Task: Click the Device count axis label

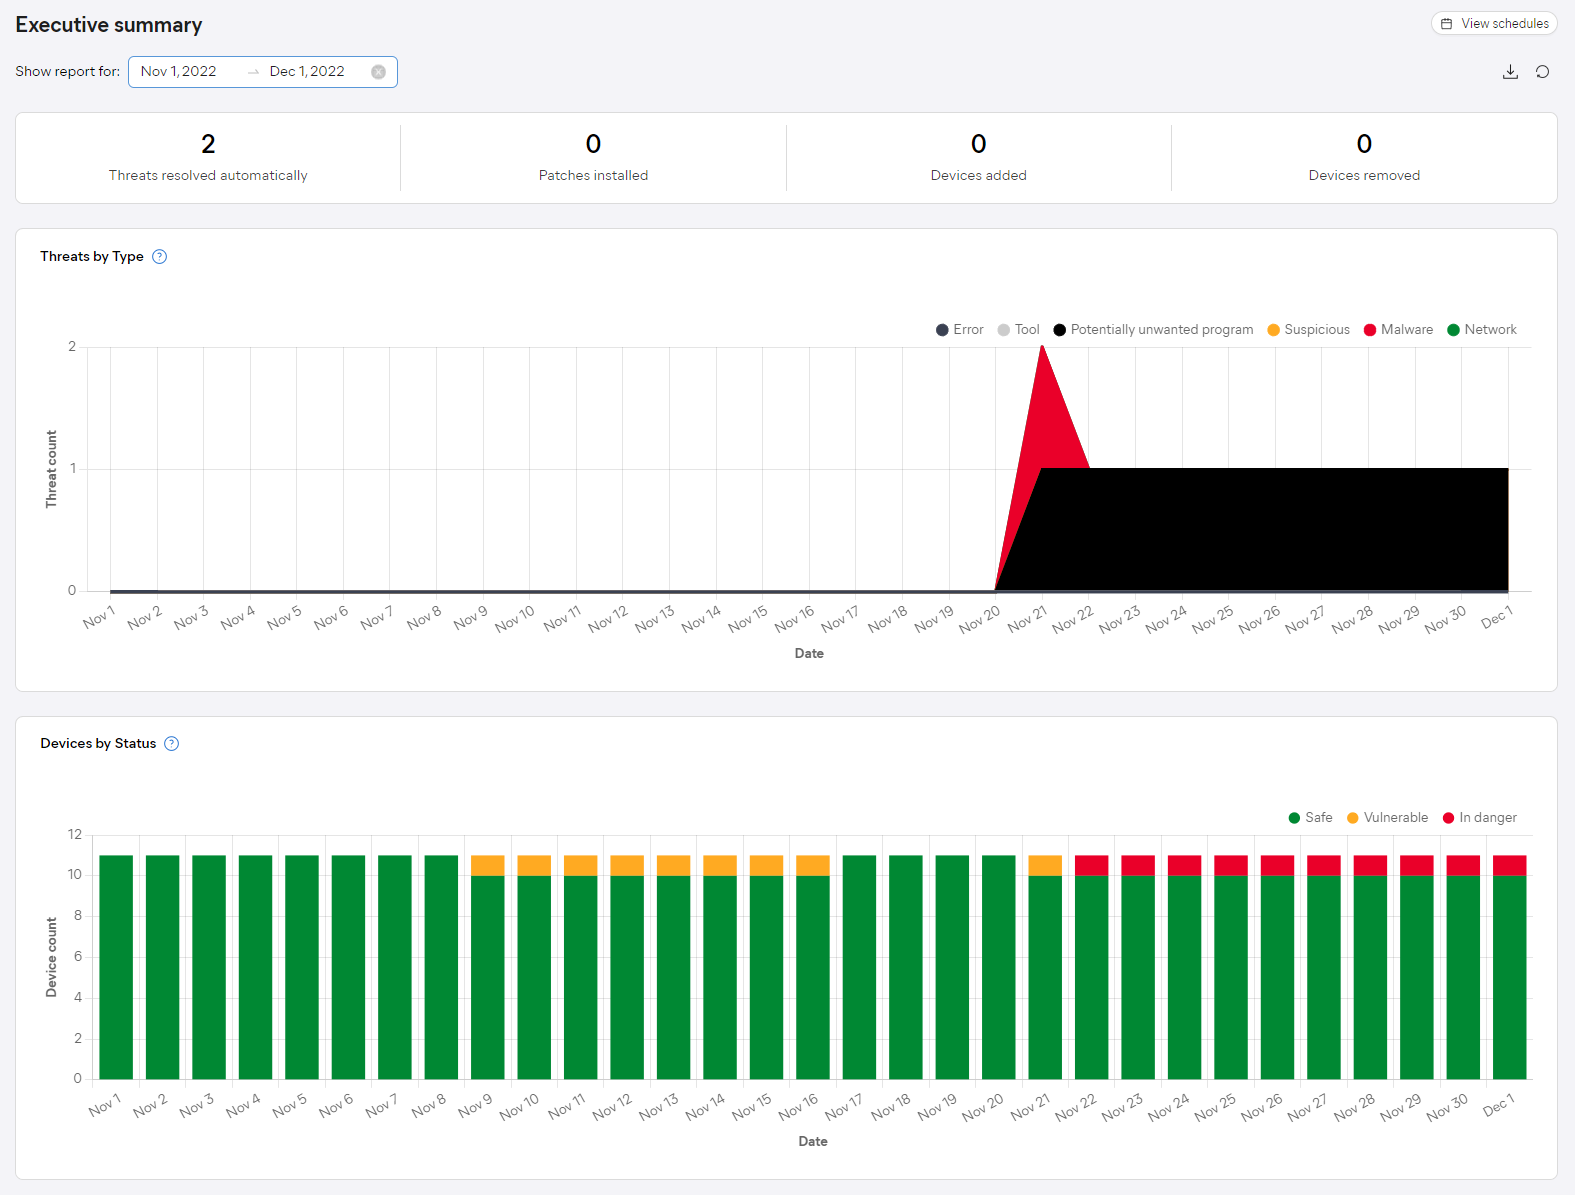Action: [51, 957]
